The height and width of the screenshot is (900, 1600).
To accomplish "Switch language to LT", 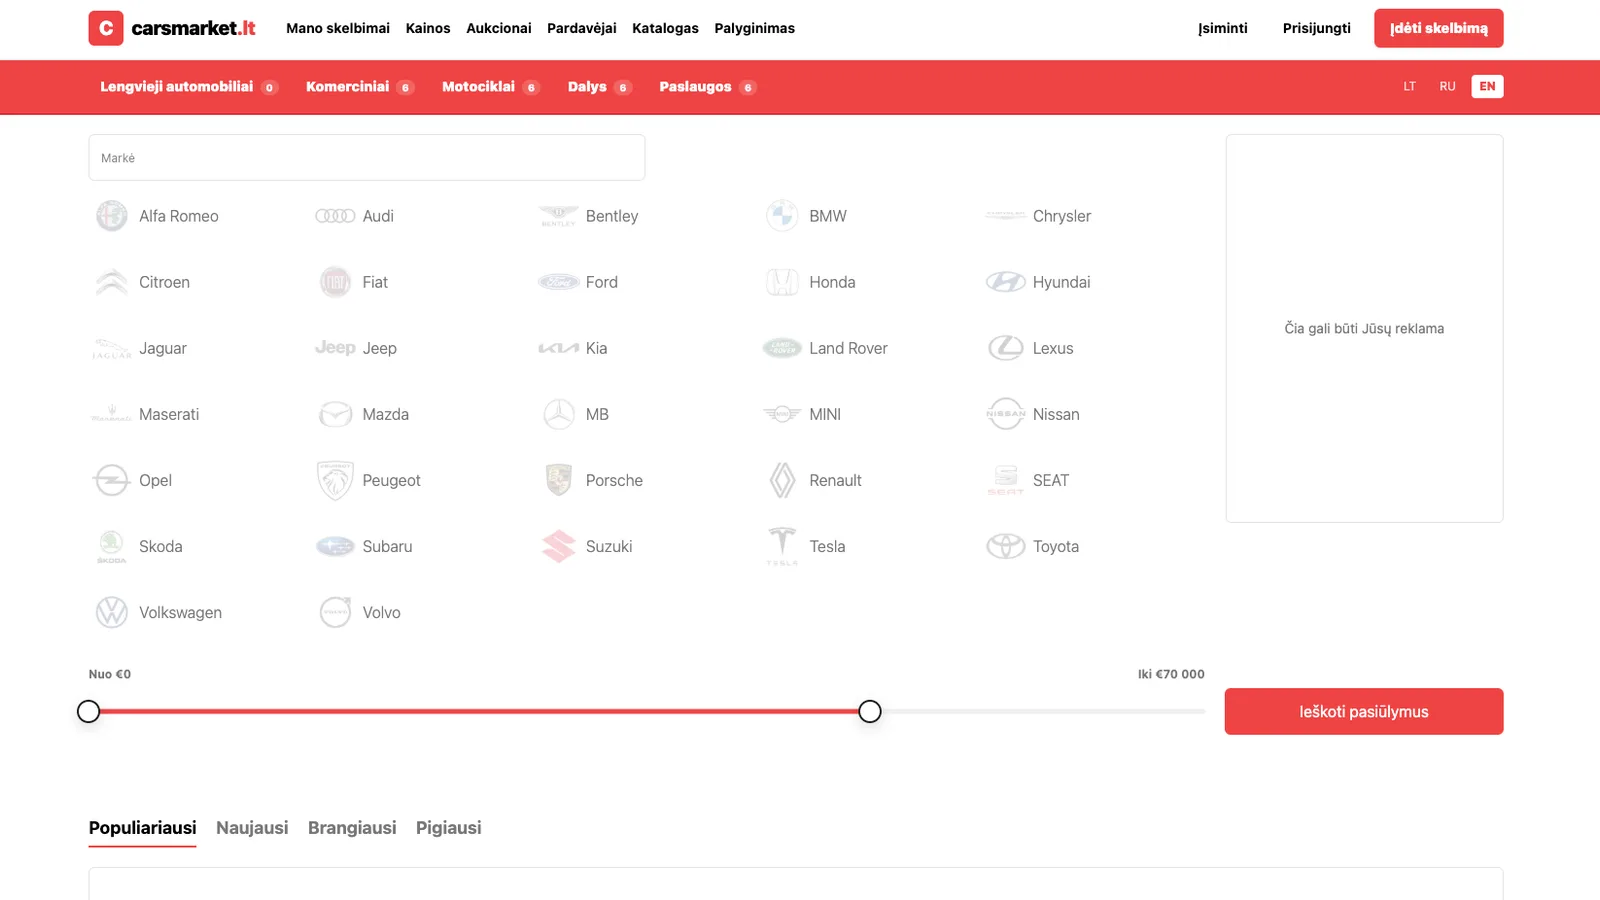I will coord(1409,86).
